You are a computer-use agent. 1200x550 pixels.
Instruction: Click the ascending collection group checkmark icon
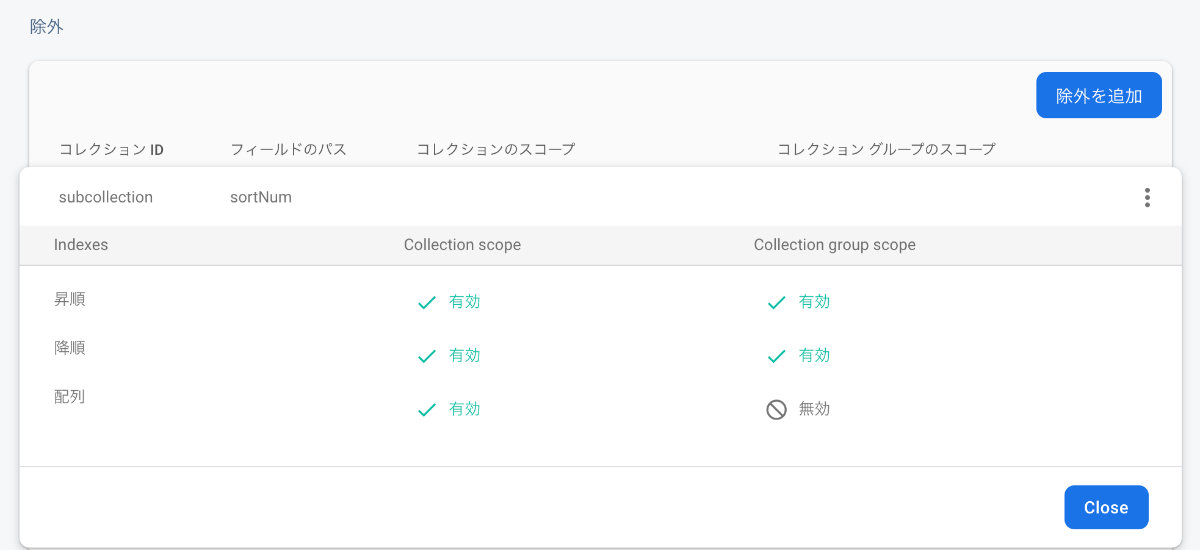click(x=776, y=302)
